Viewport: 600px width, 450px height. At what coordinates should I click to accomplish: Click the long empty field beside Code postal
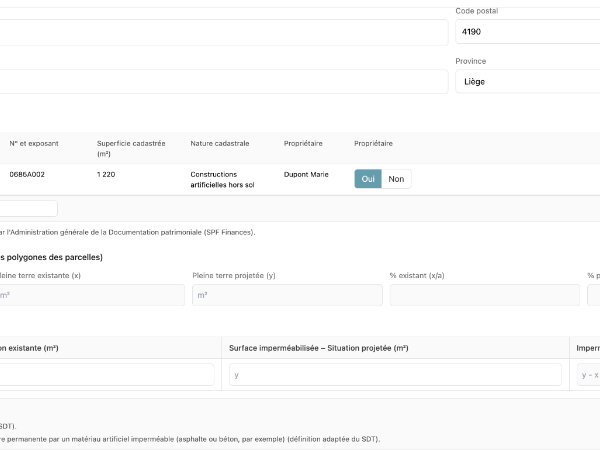point(224,33)
